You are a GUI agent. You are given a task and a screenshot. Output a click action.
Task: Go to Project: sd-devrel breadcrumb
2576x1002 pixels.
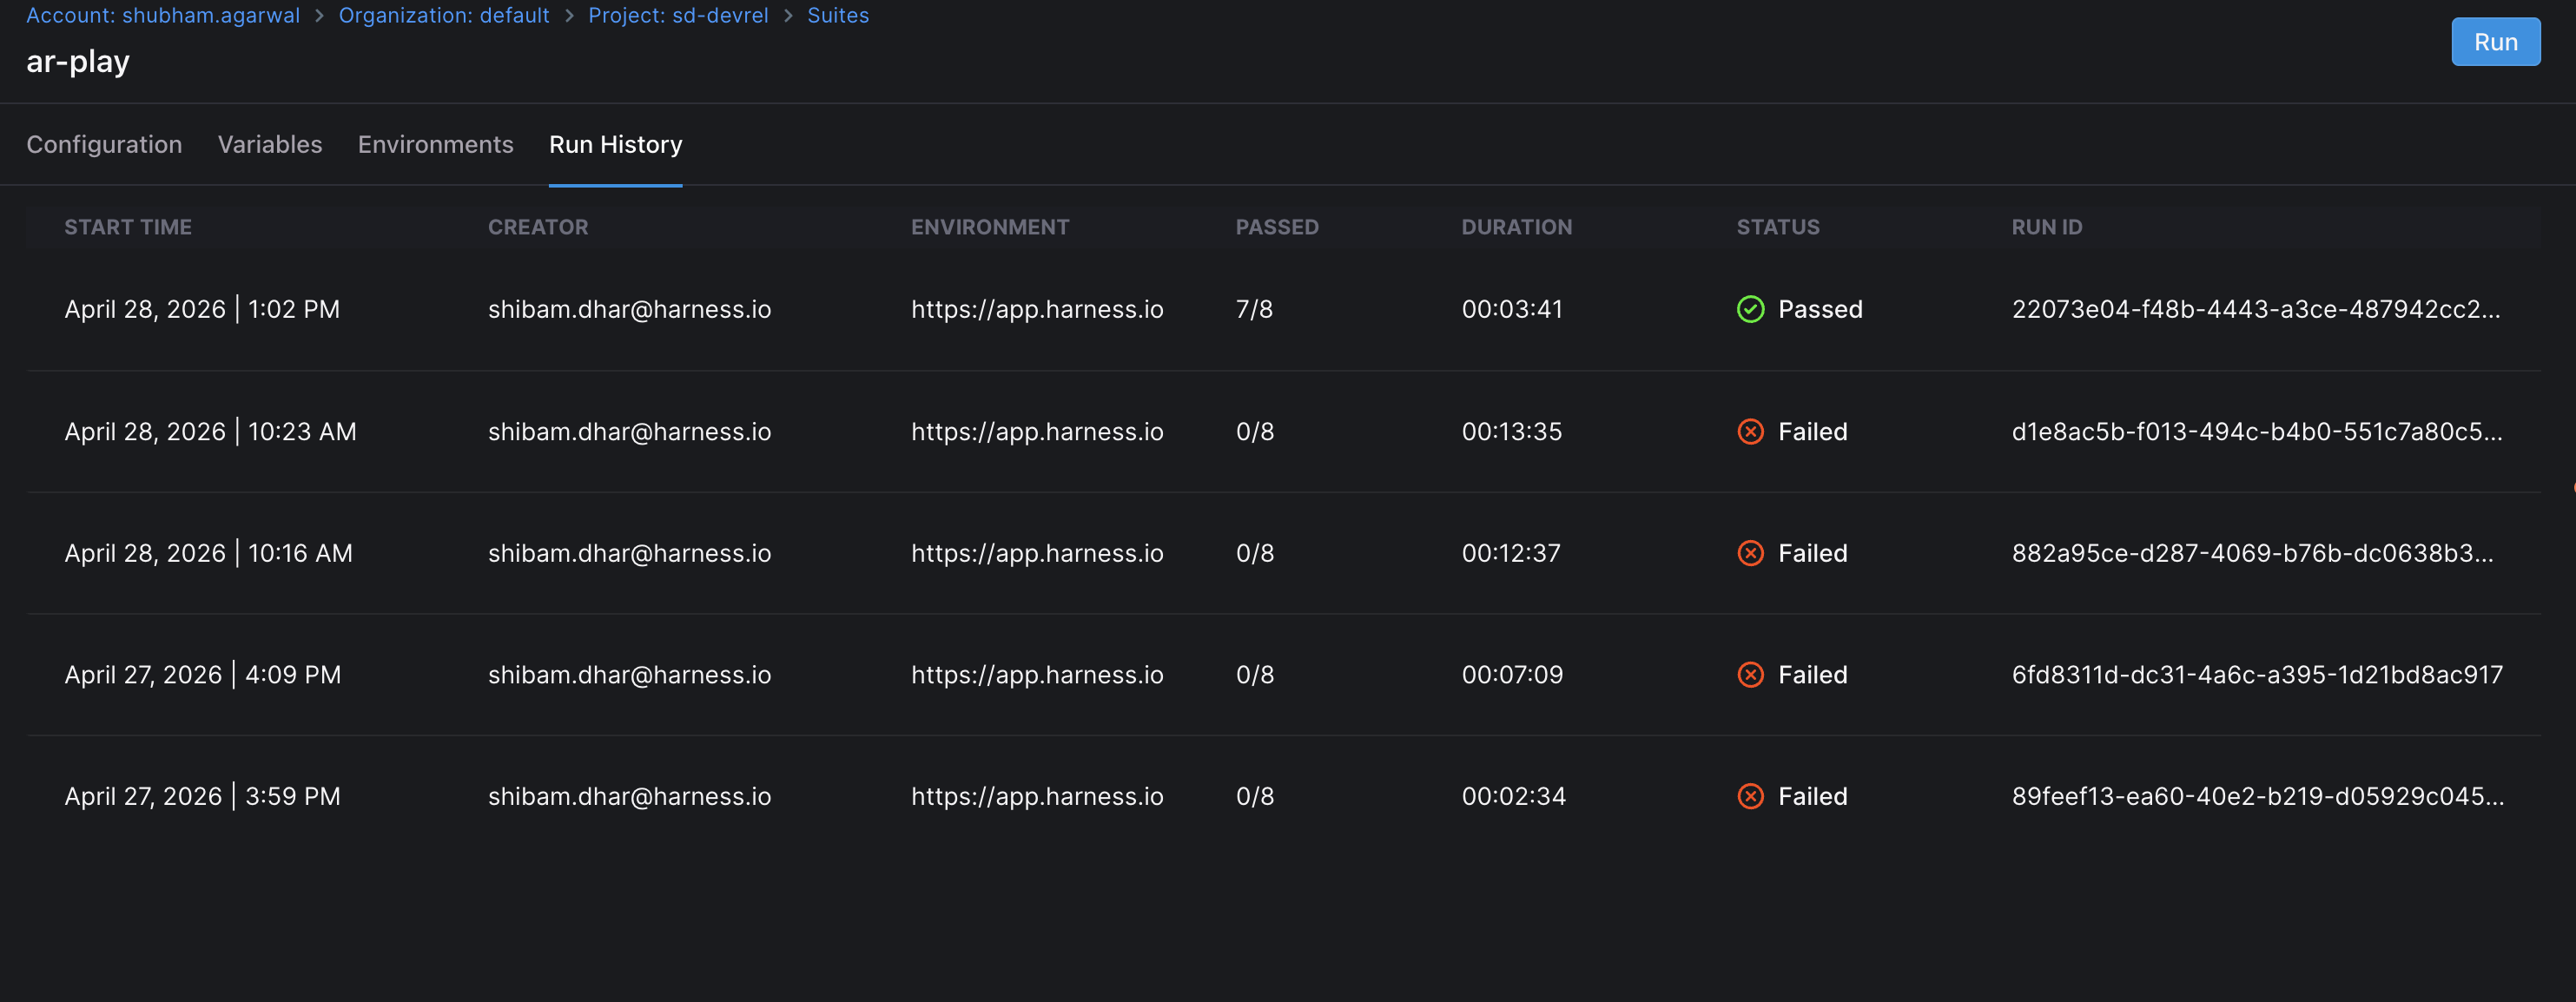tap(678, 15)
